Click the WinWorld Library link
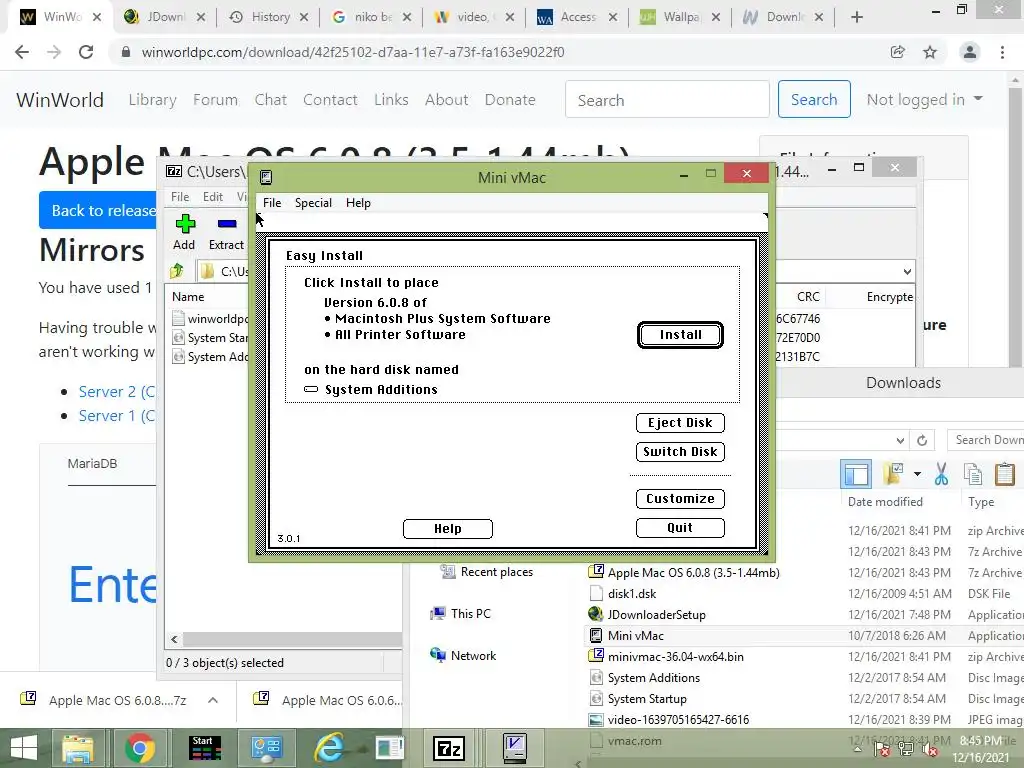The width and height of the screenshot is (1024, 768). tap(152, 100)
